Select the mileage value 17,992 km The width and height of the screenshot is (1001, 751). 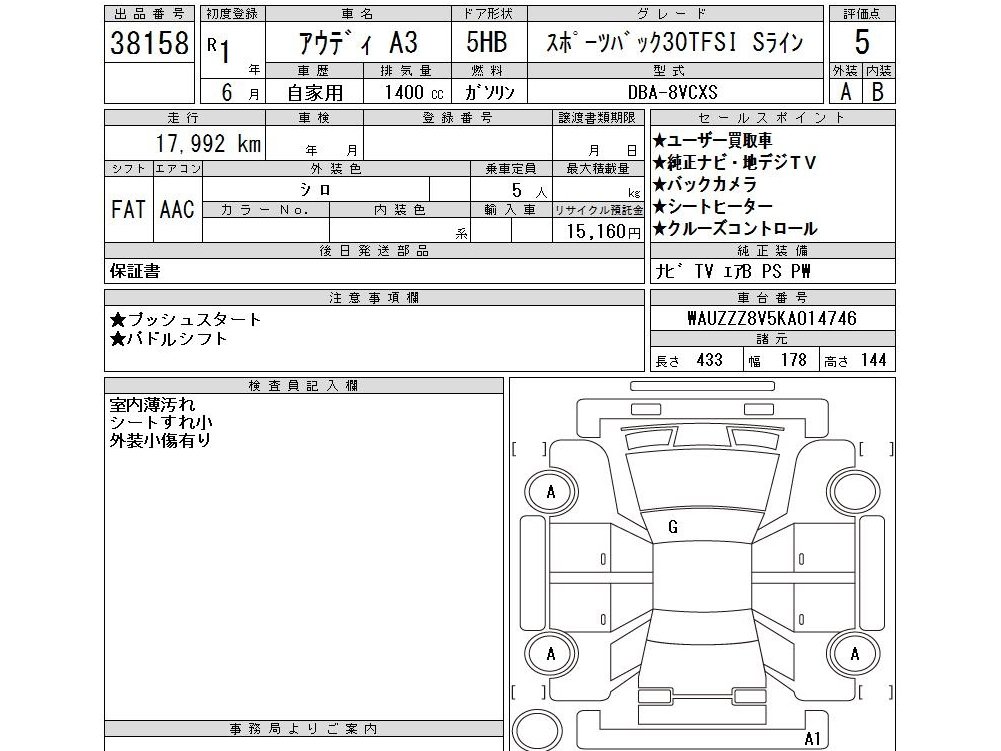coord(208,144)
